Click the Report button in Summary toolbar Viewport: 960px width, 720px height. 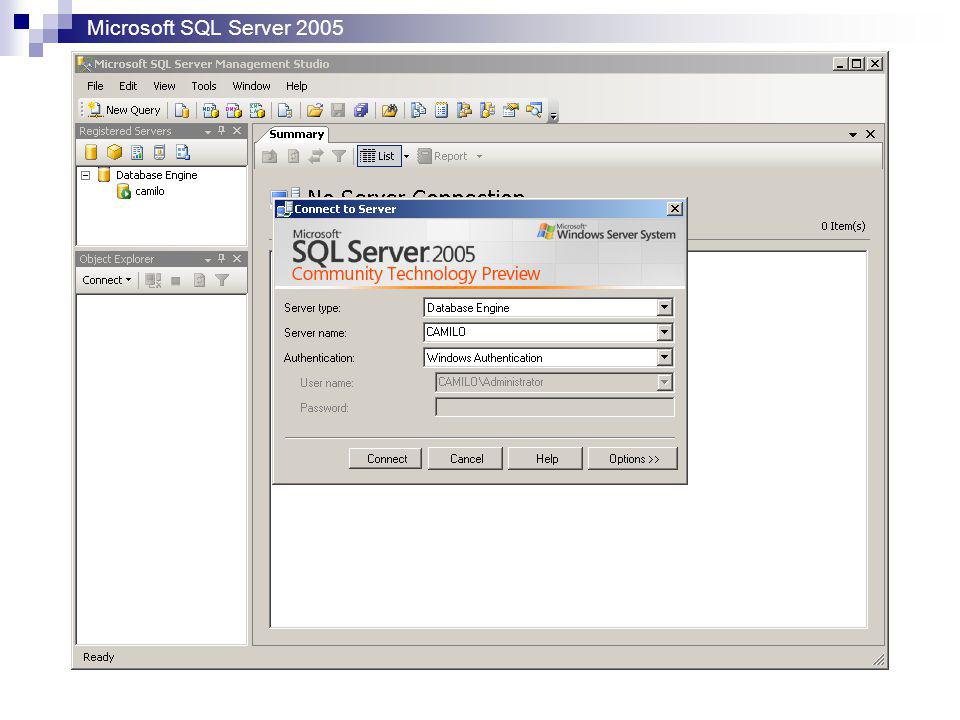click(x=442, y=156)
